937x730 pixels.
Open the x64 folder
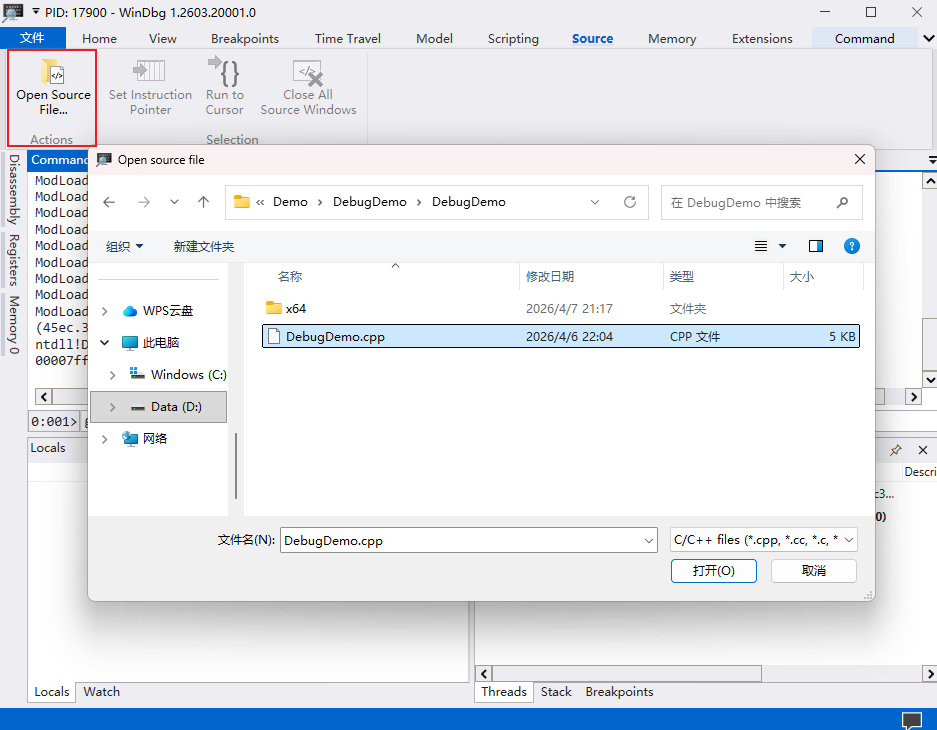(x=295, y=309)
